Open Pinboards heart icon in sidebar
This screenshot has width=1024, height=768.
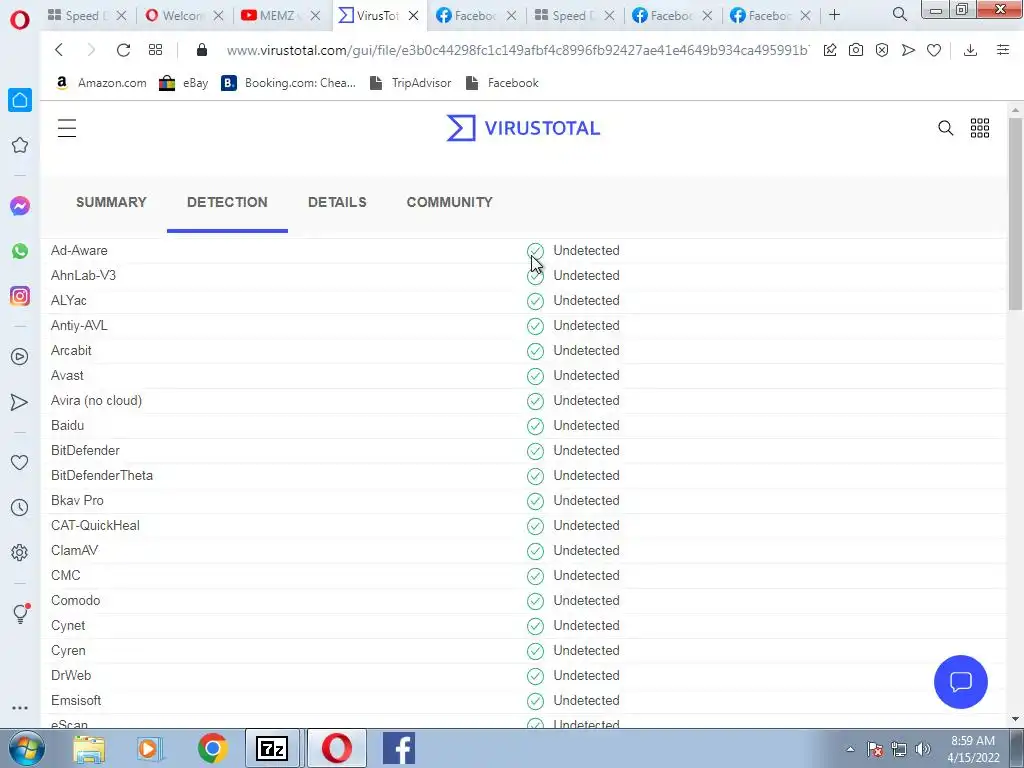(x=20, y=462)
